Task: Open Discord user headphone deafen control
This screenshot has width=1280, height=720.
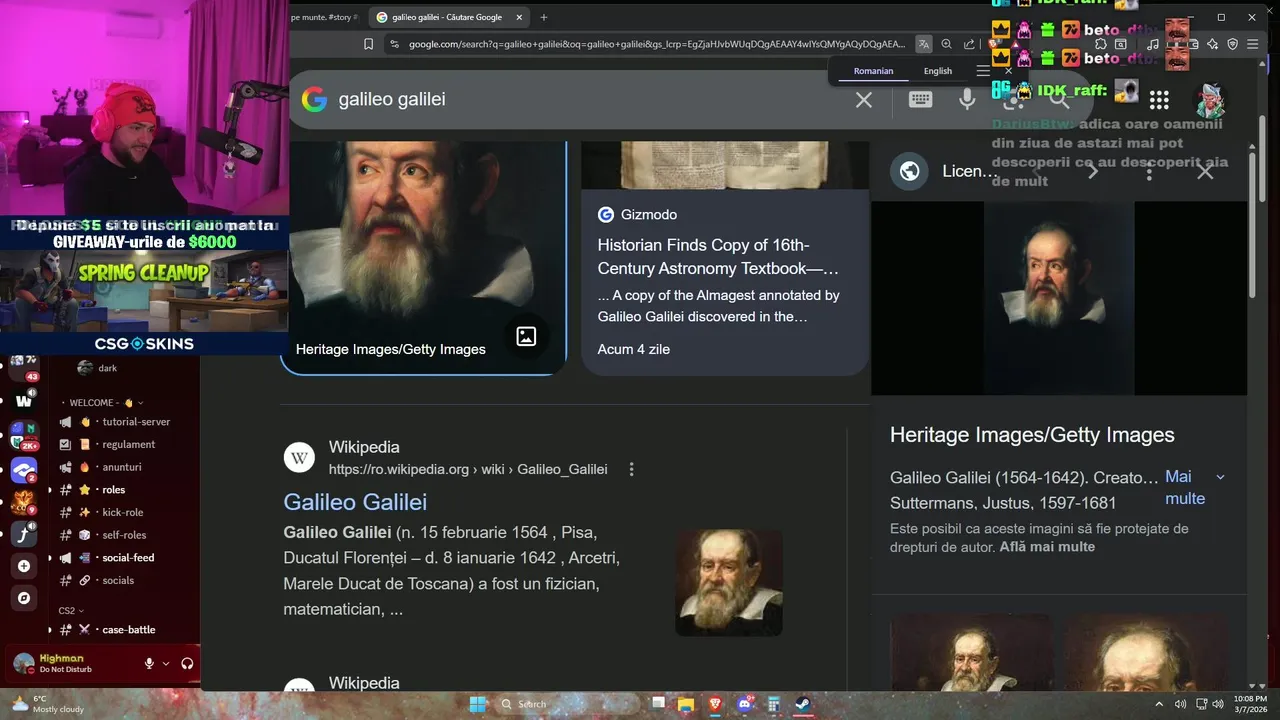Action: click(x=187, y=663)
